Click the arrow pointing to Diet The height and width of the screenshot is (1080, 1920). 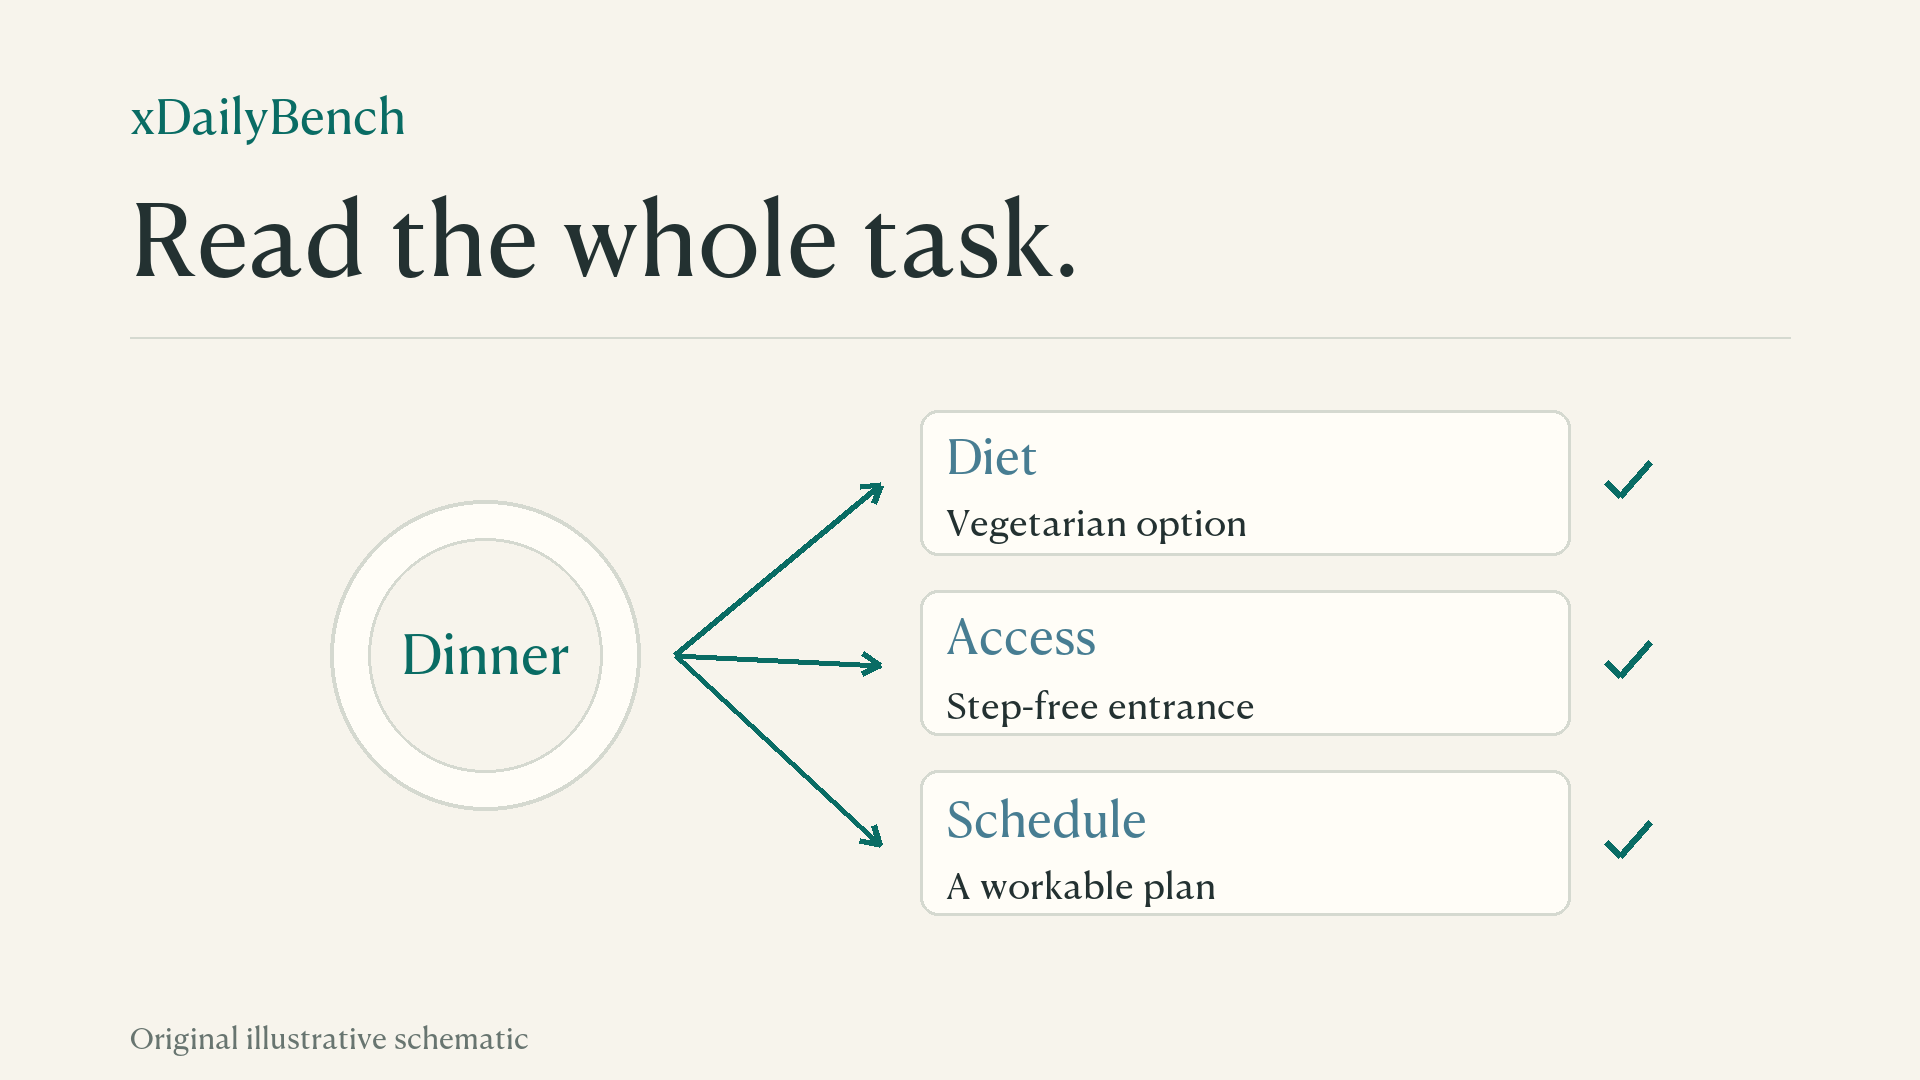(779, 570)
